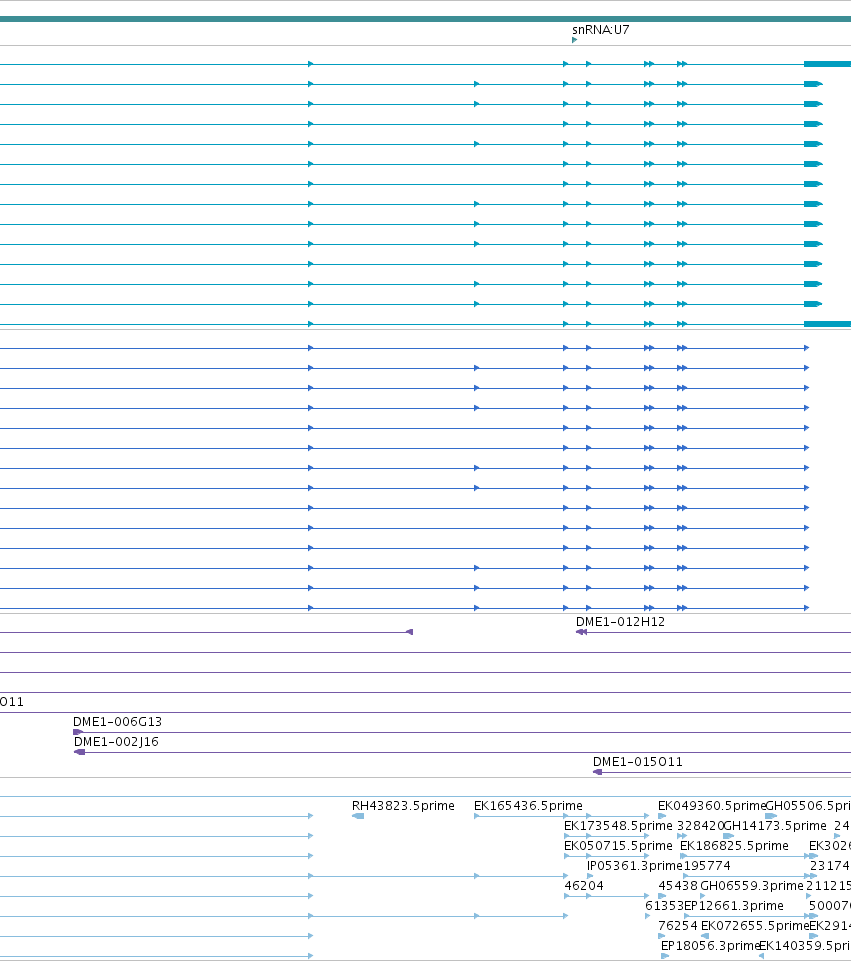Click the GH14173.5prime block glyph
851x961 pixels.
[x=728, y=836]
